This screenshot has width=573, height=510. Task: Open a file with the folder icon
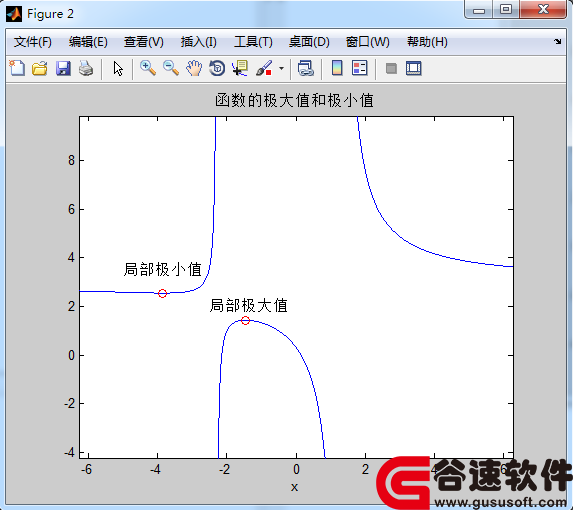[39, 68]
